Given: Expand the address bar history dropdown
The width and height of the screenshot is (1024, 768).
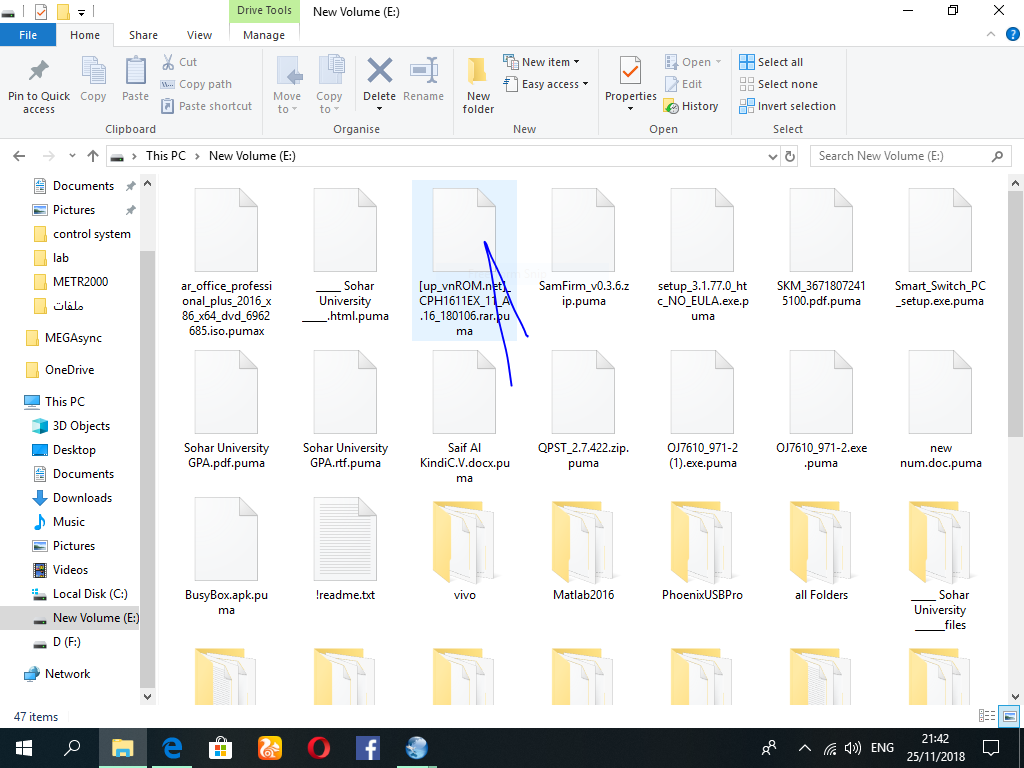Looking at the screenshot, I should [x=771, y=156].
